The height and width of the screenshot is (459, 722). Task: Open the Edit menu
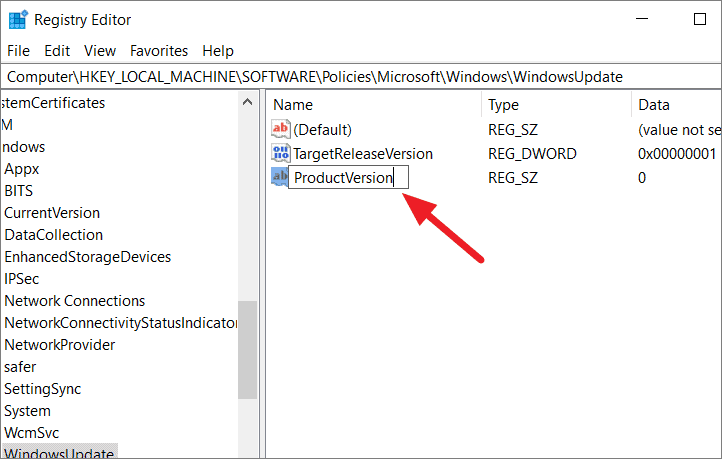57,51
